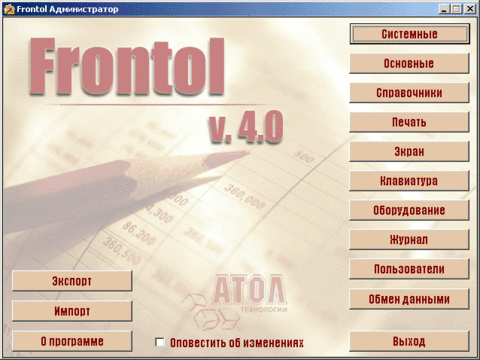Image resolution: width=480 pixels, height=360 pixels.
Task: Open the Обмен данными section
Action: (409, 299)
